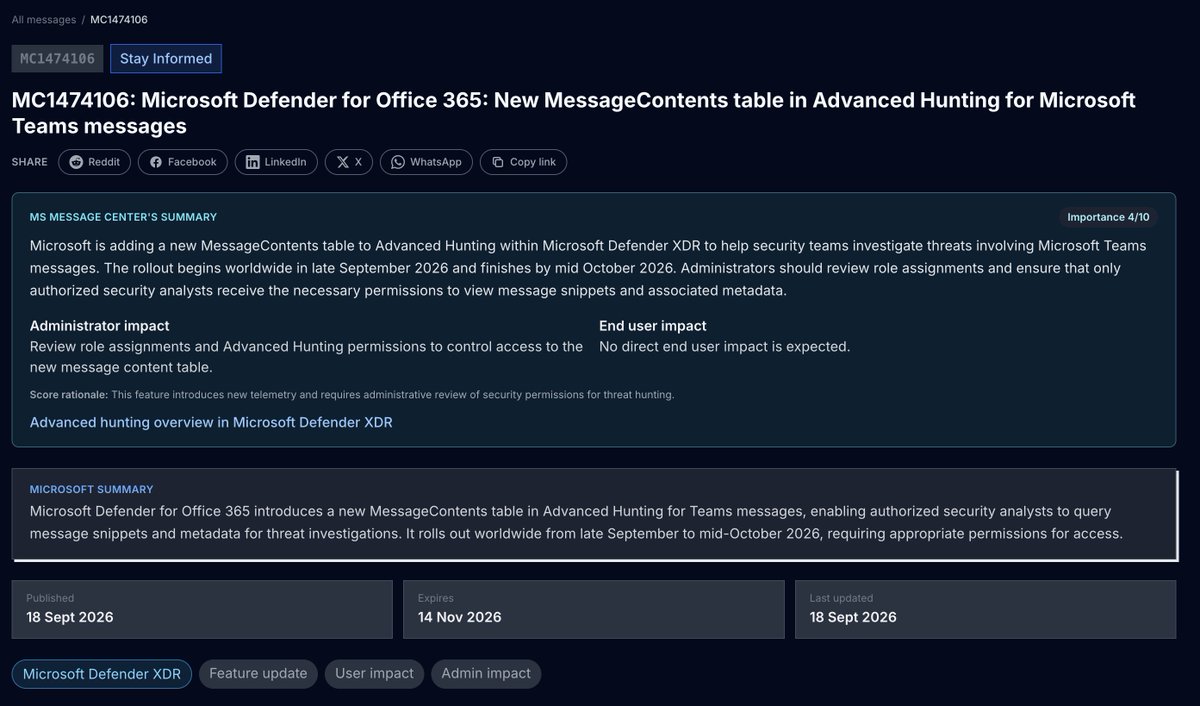Select the Stay Informed badge
The image size is (1200, 706).
pos(166,59)
